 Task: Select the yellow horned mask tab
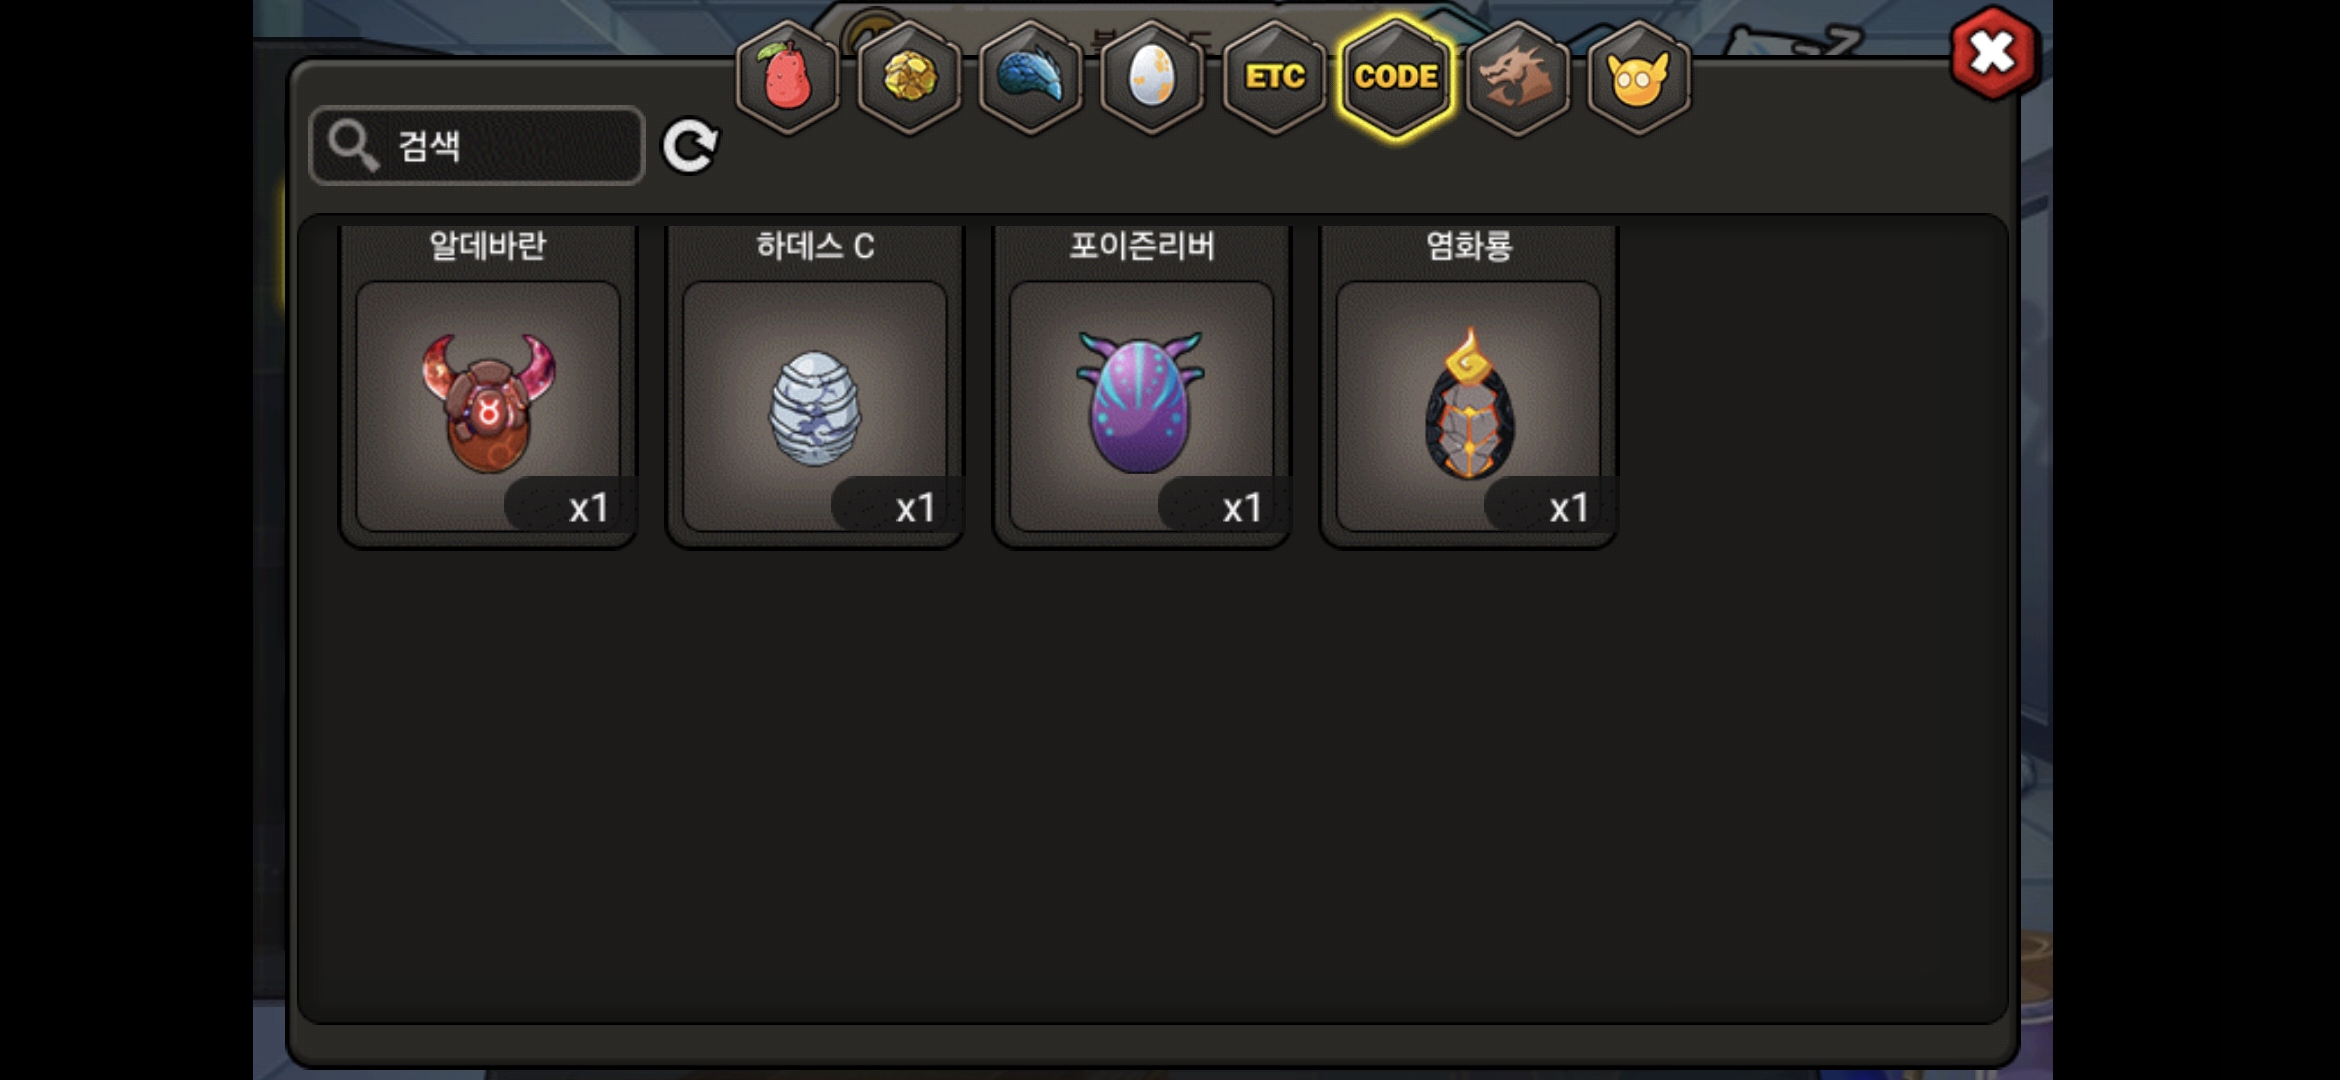click(1639, 77)
